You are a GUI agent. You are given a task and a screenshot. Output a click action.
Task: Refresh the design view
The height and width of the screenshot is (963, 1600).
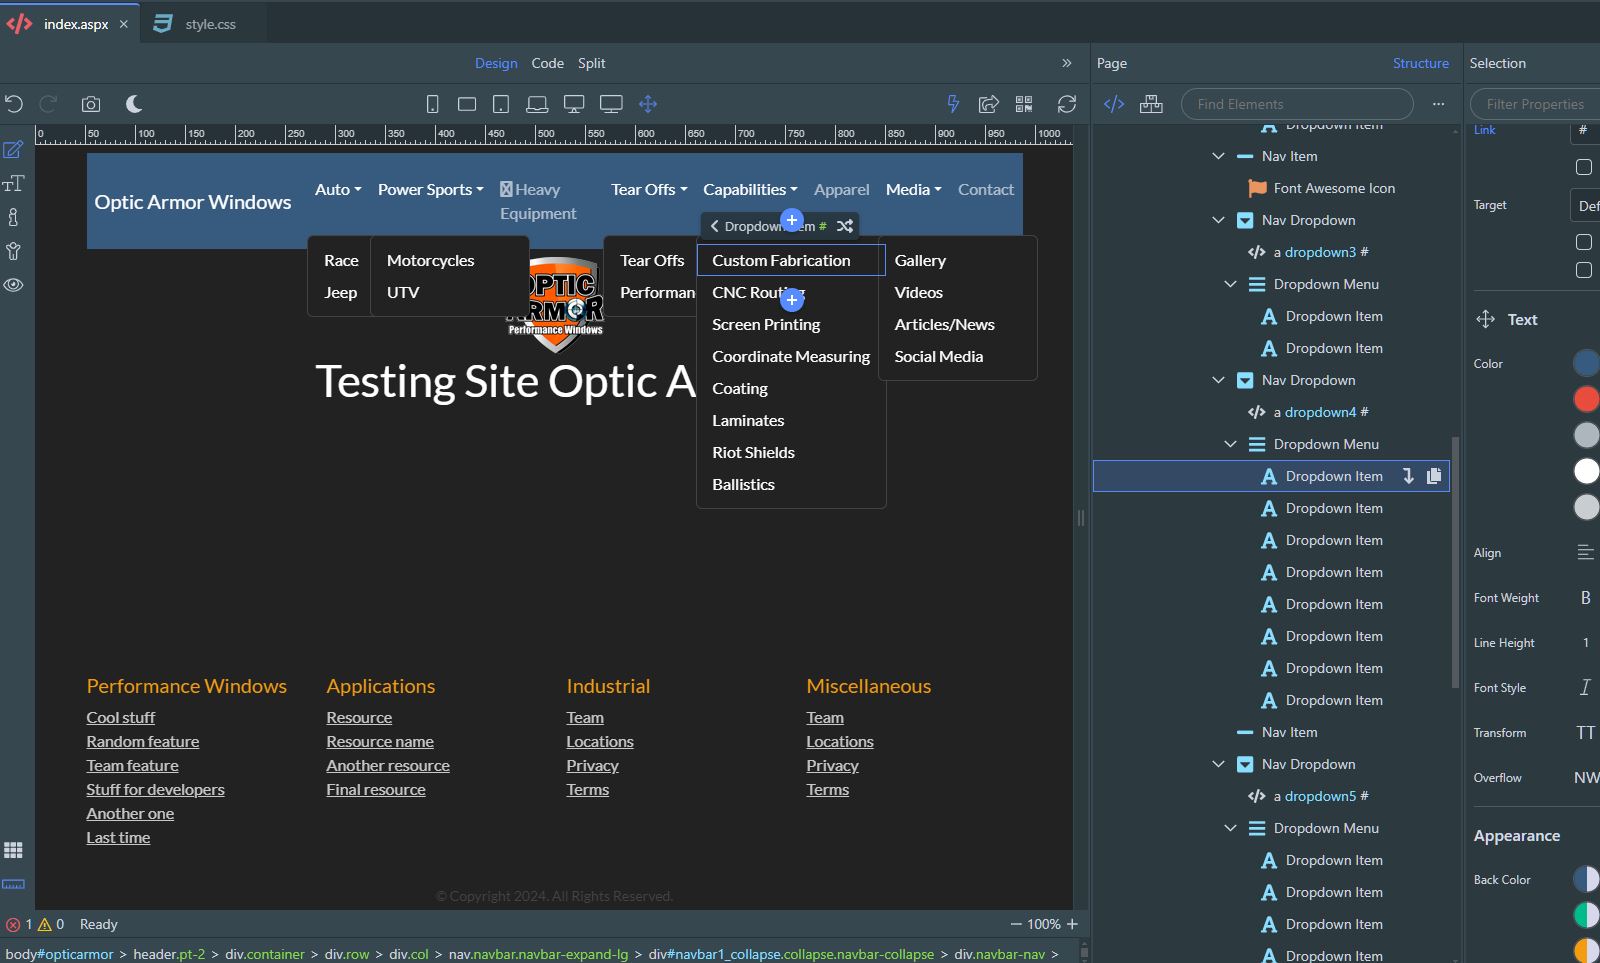(1067, 104)
